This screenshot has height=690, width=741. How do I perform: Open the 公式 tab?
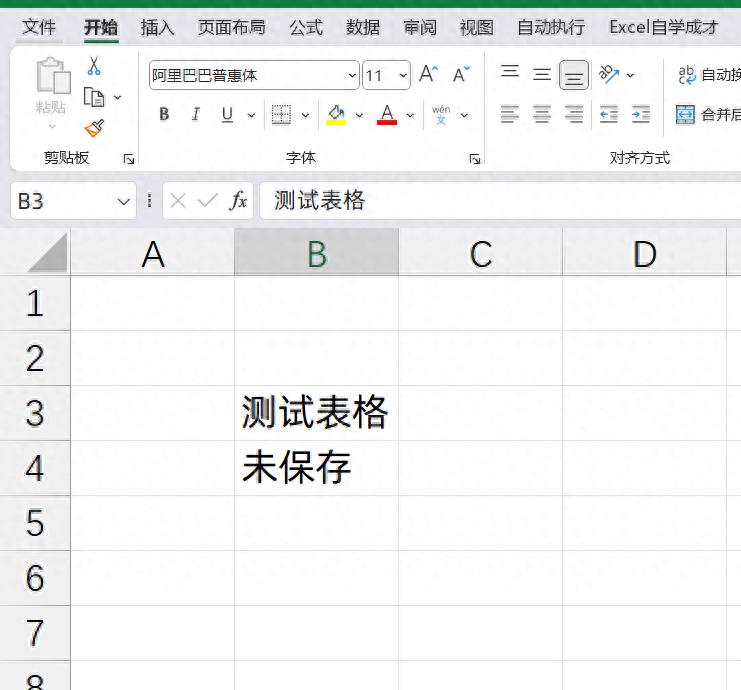(x=306, y=27)
